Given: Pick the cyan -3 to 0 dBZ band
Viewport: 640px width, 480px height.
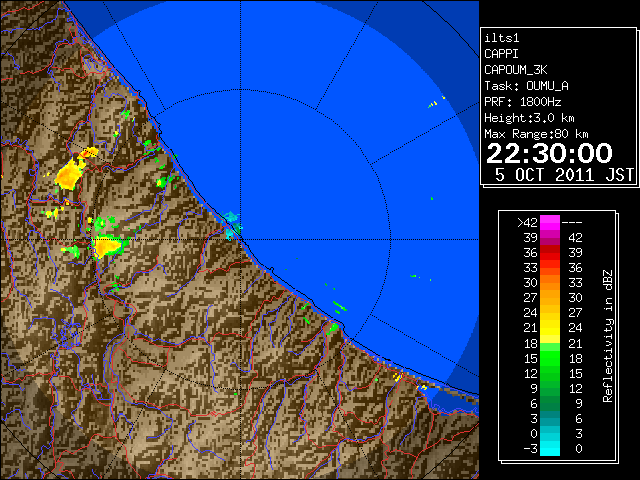Looking at the screenshot, I should [550, 448].
